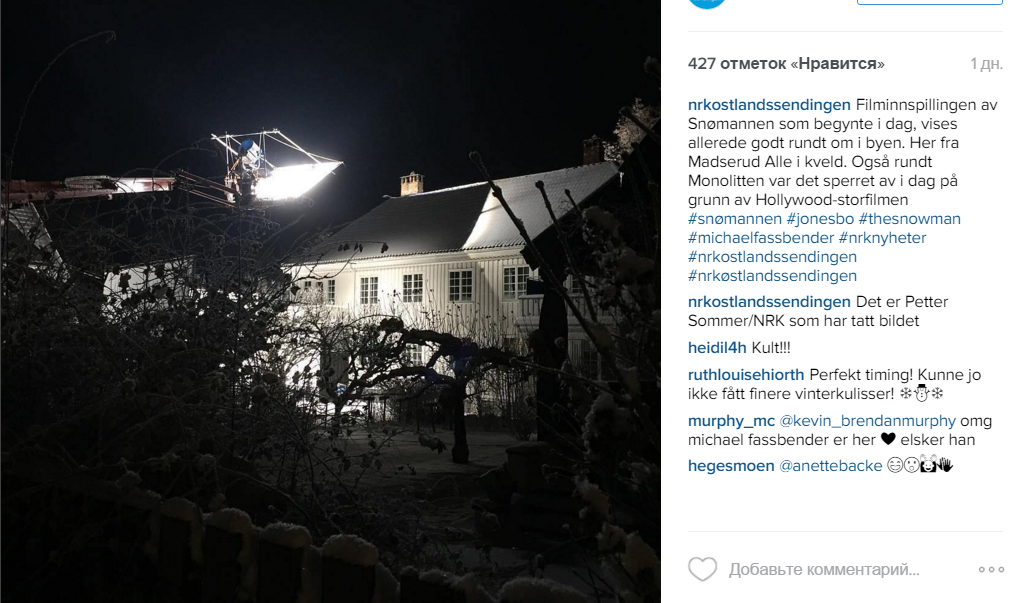Click the night house photo

pos(330,302)
